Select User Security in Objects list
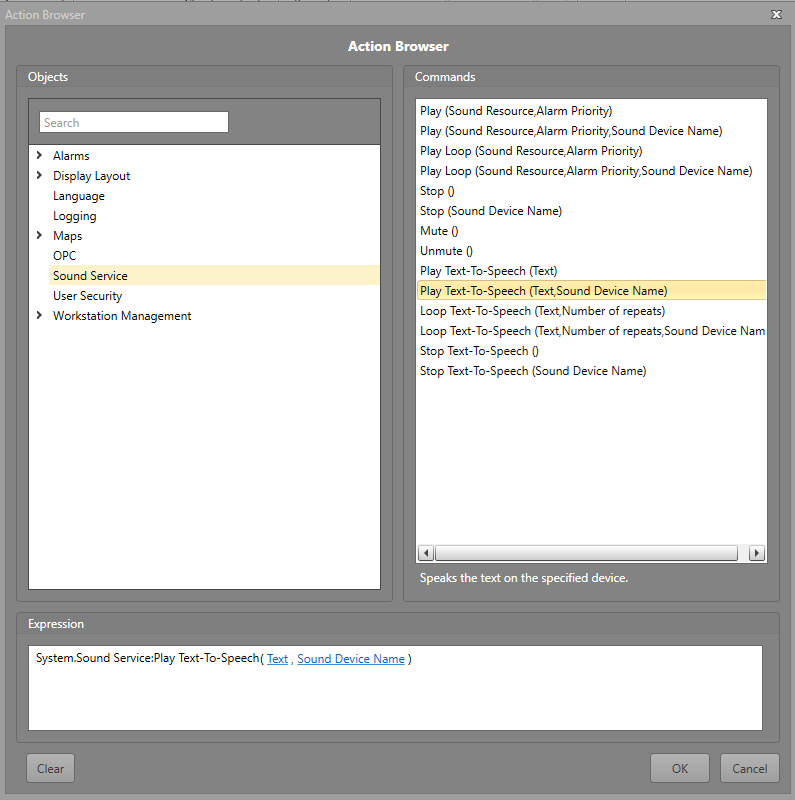 [88, 296]
